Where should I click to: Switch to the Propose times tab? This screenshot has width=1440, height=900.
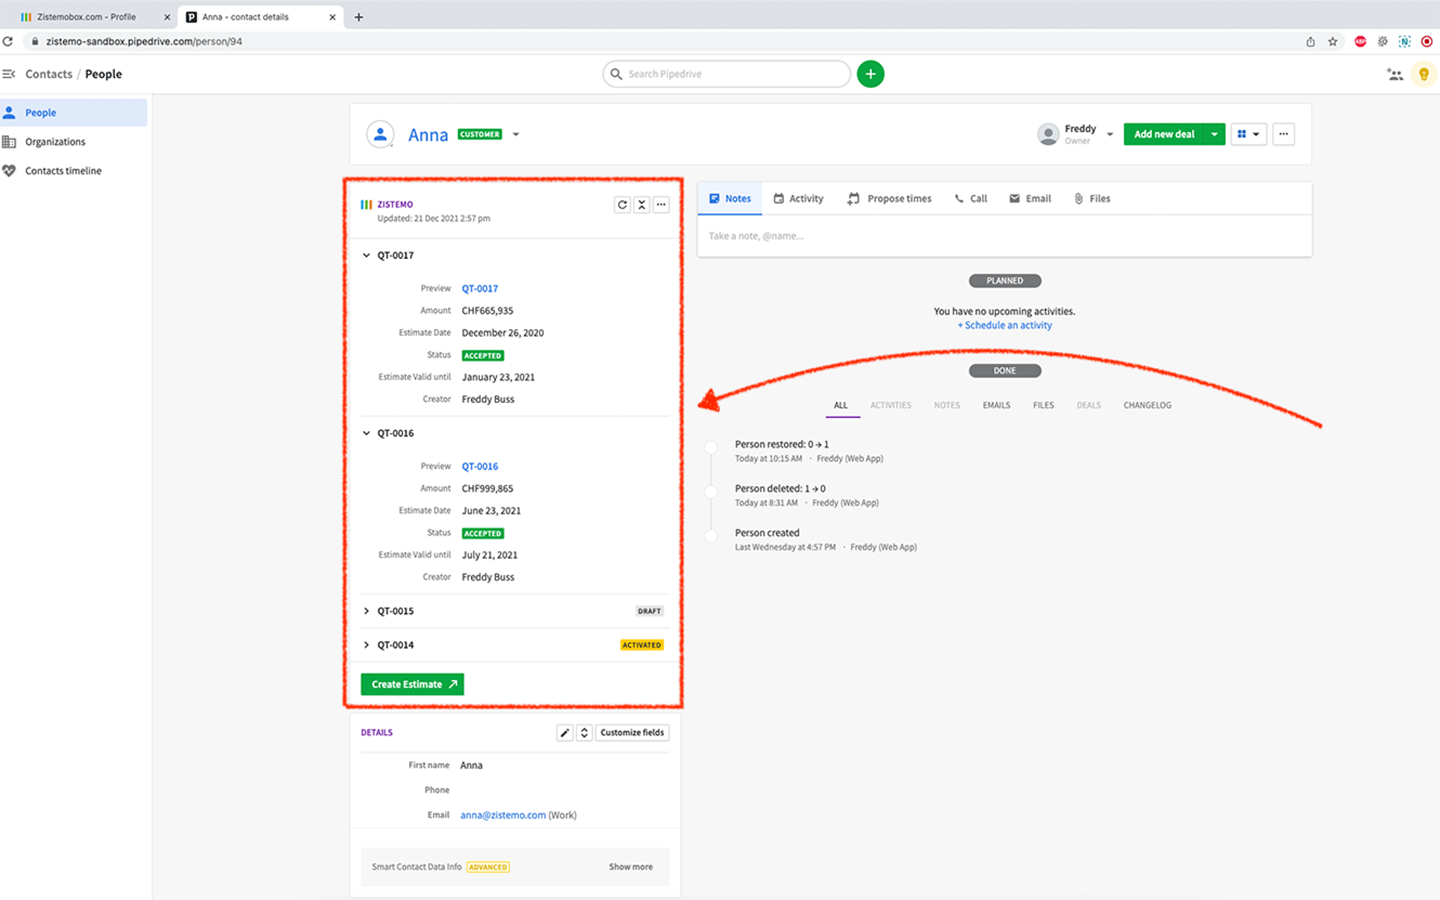tap(889, 198)
